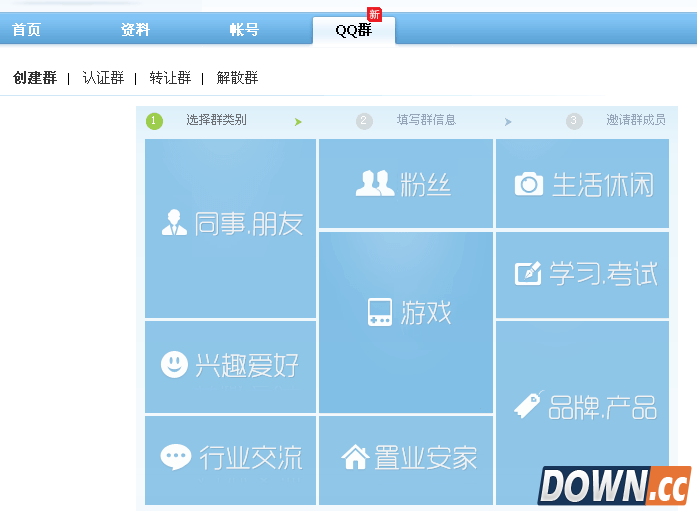Choose the 粉丝 group category

click(406, 183)
